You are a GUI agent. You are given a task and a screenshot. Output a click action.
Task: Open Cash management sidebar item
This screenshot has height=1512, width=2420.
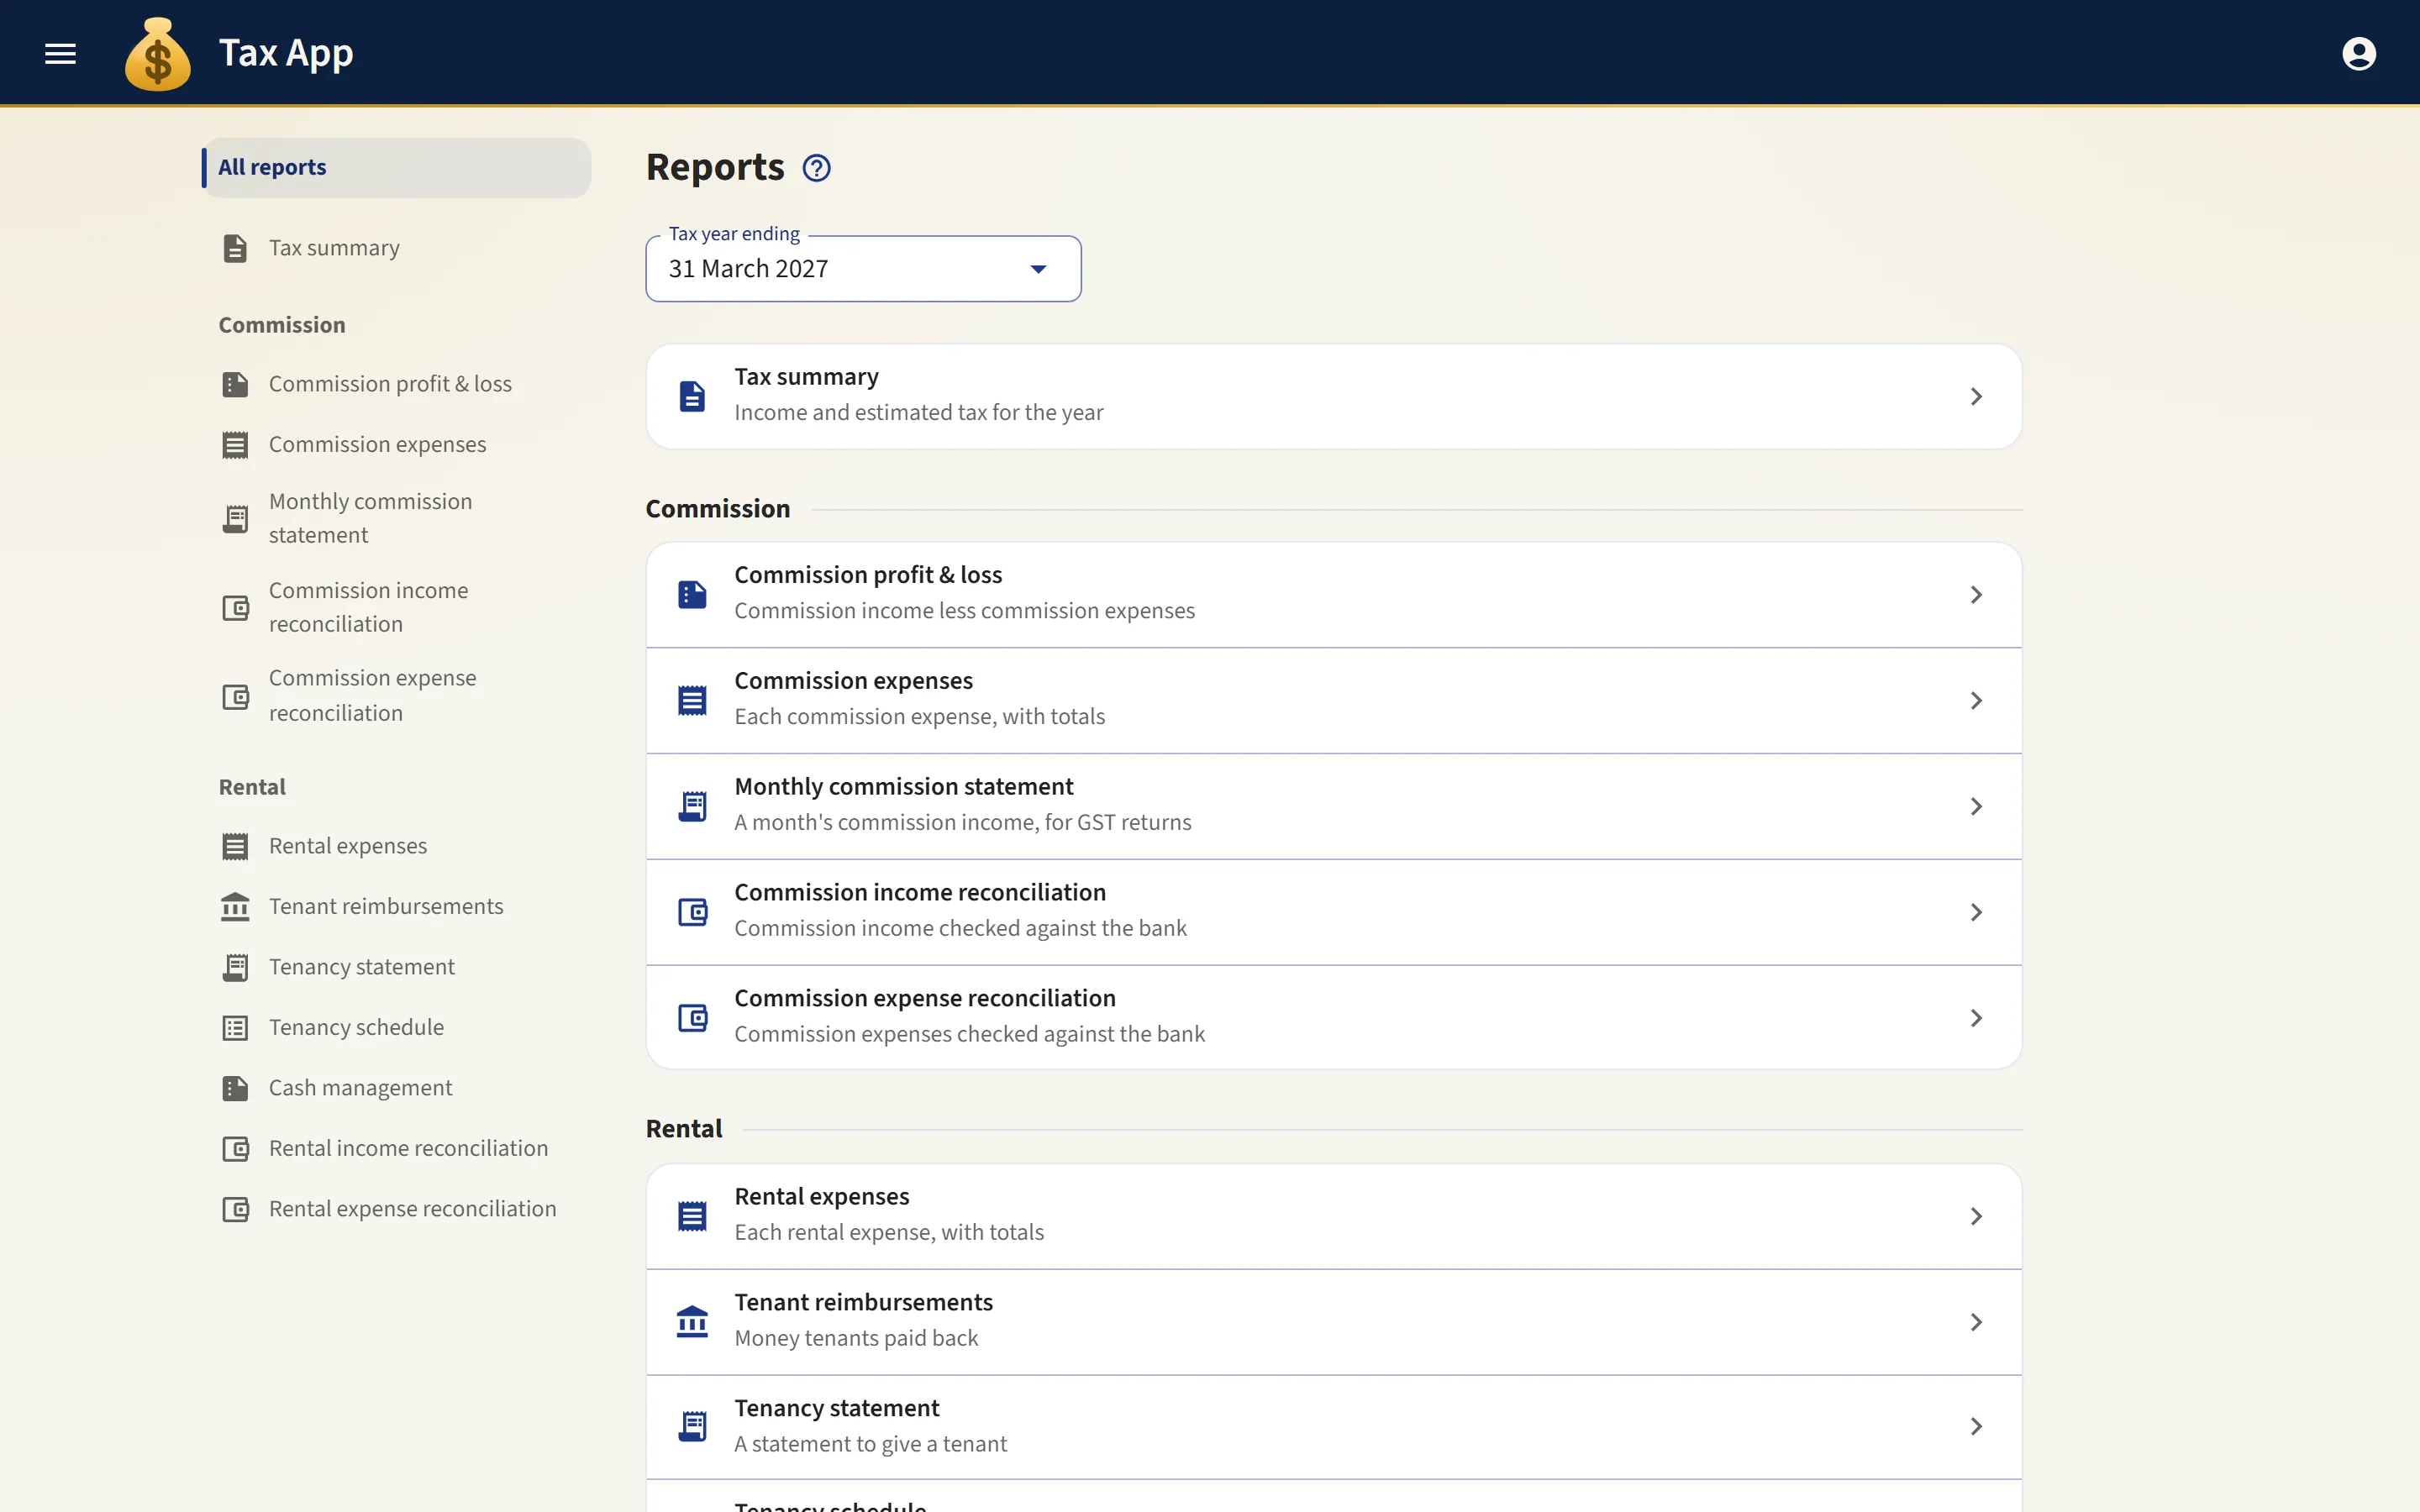click(396, 1088)
